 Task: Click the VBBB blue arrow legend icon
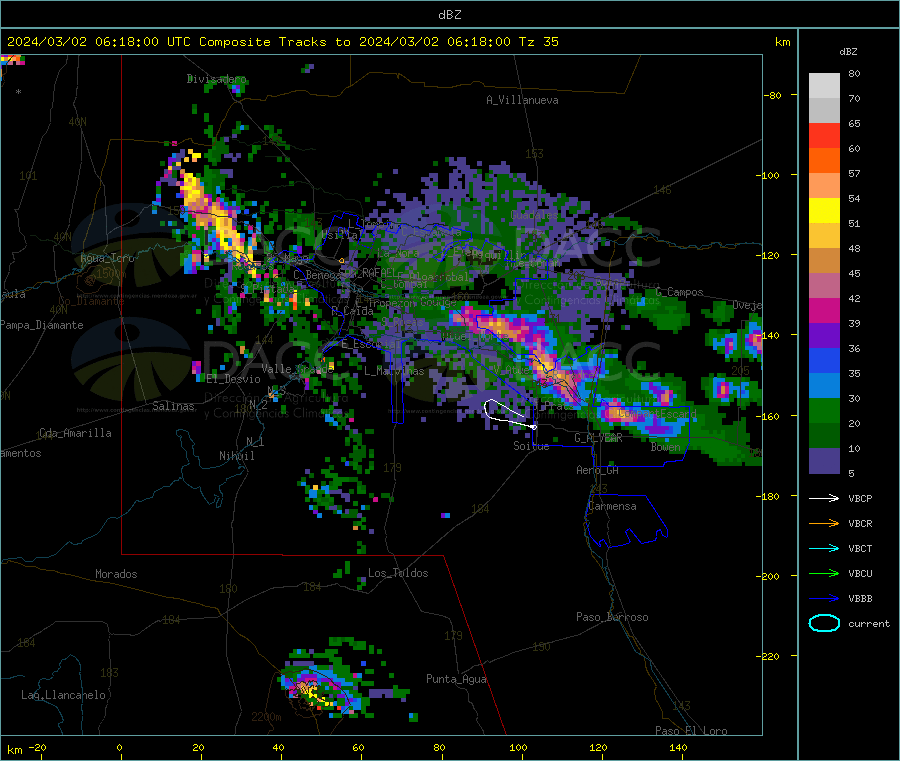[824, 599]
